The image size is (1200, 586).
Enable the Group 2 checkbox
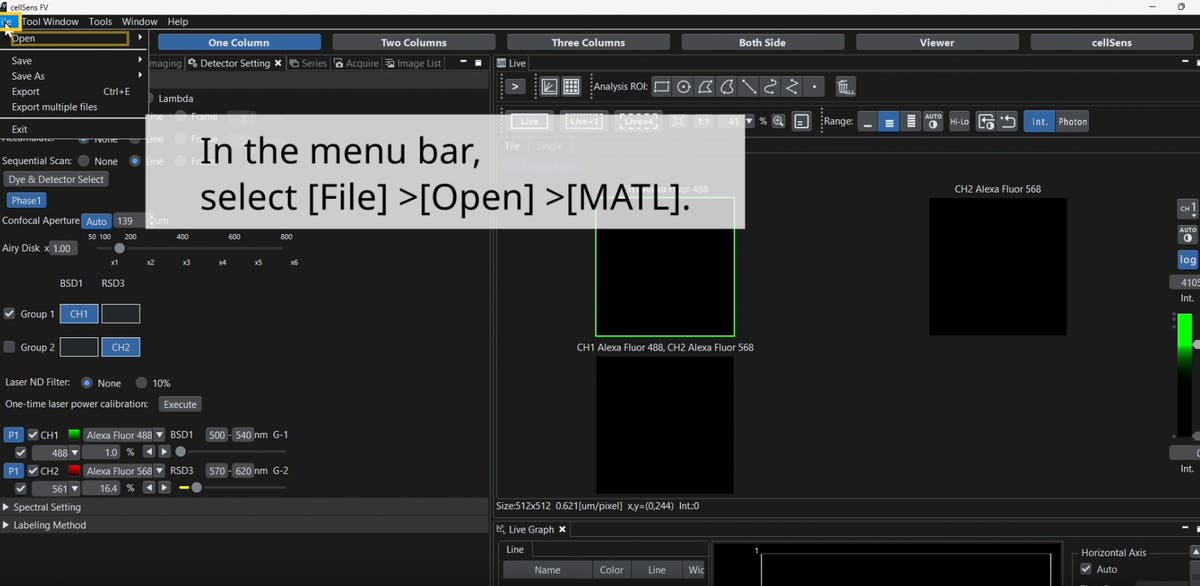[x=10, y=347]
